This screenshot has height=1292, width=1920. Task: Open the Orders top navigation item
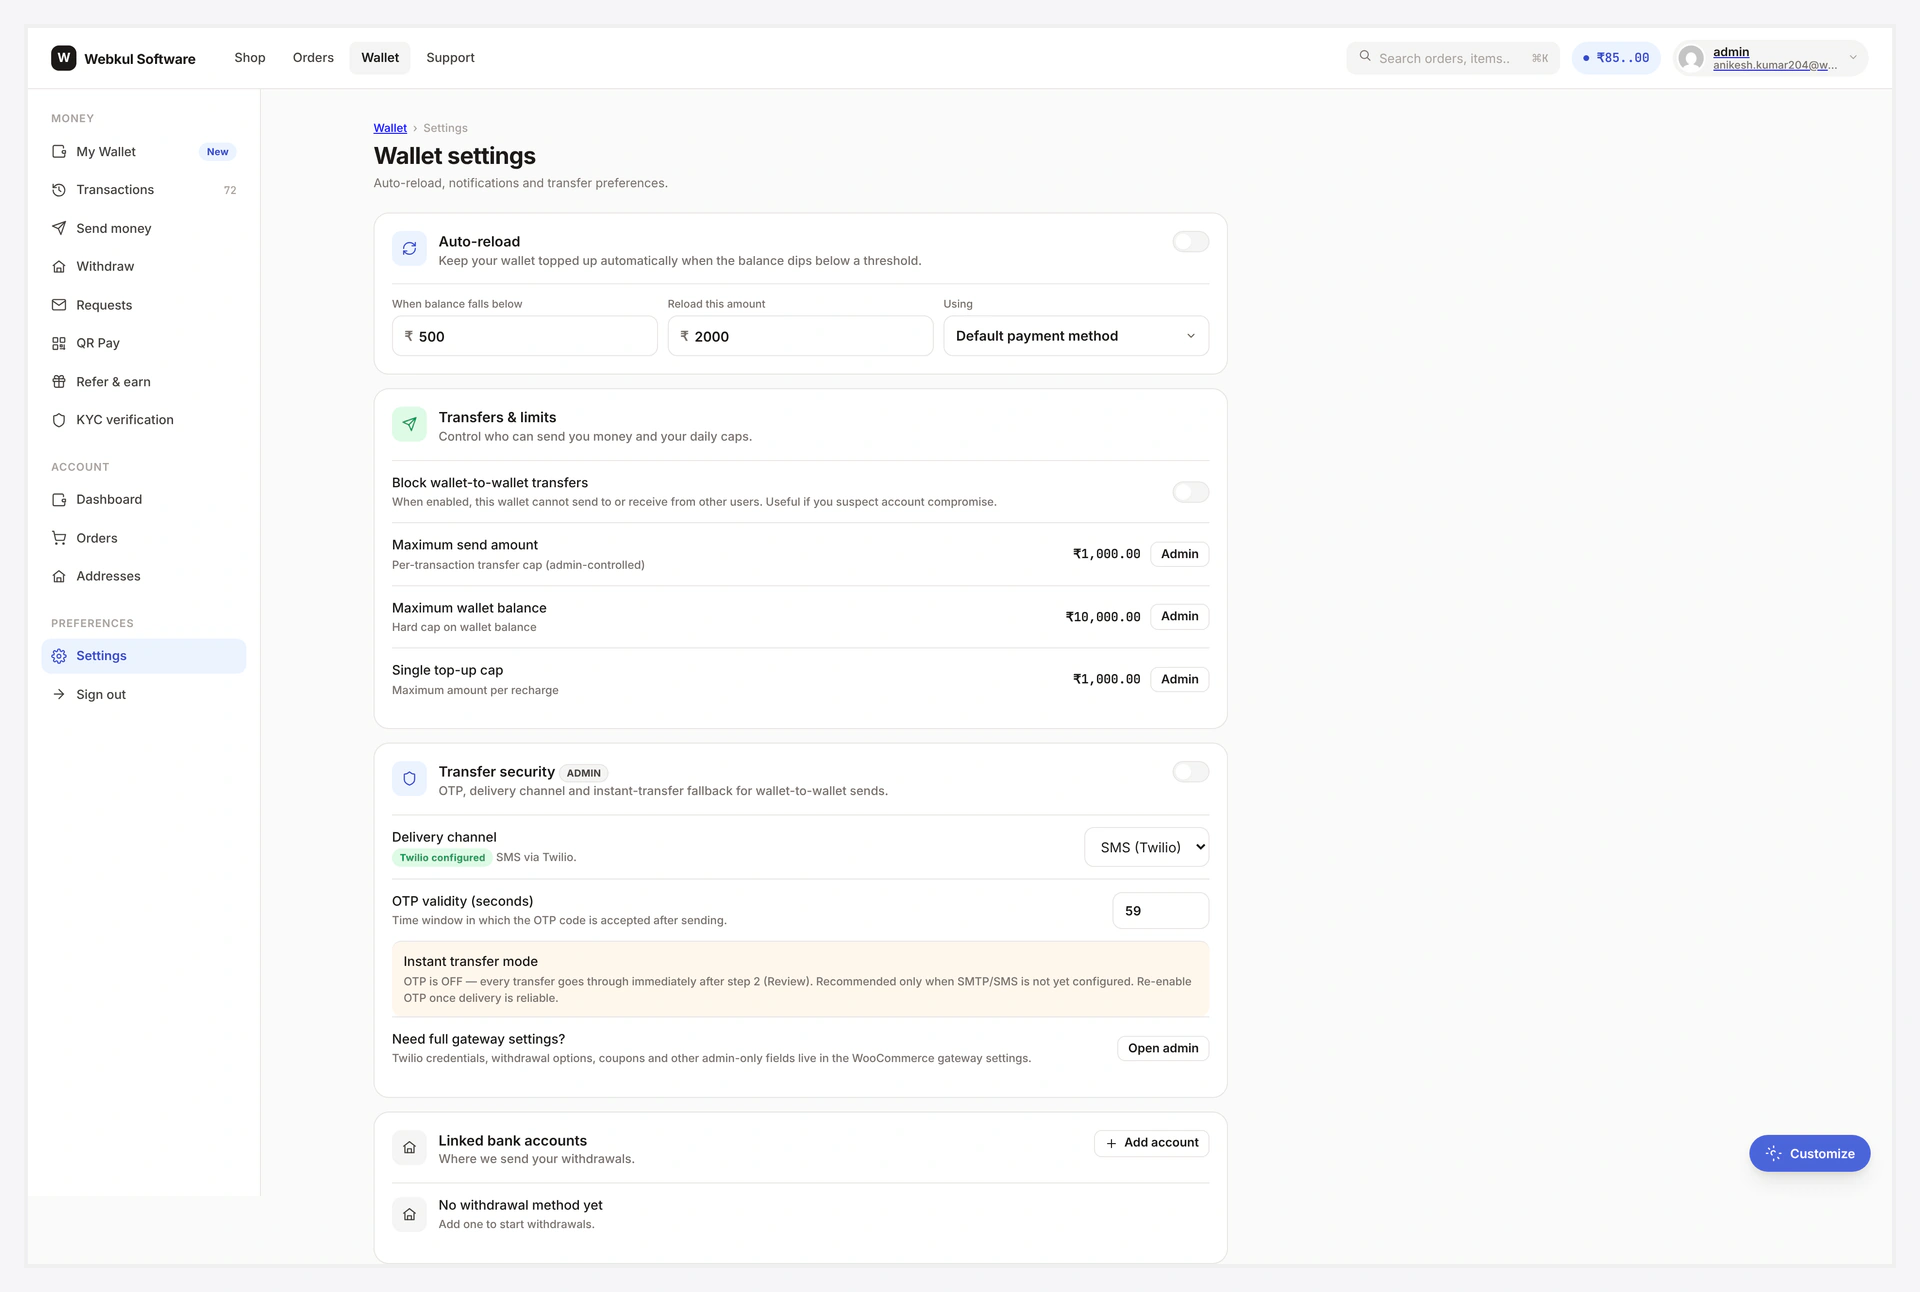coord(313,58)
